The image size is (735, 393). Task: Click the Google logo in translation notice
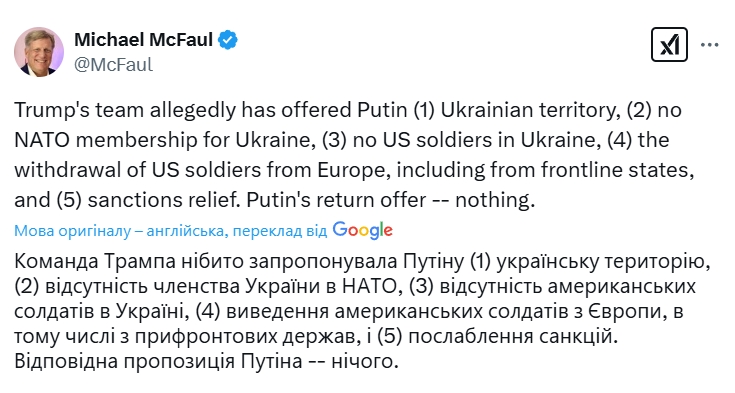(x=362, y=230)
